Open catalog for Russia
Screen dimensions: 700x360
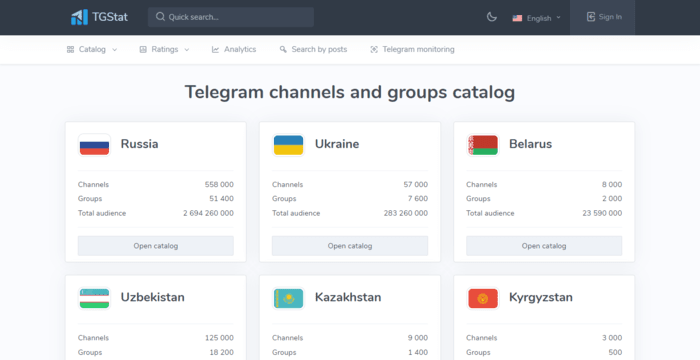tap(156, 246)
